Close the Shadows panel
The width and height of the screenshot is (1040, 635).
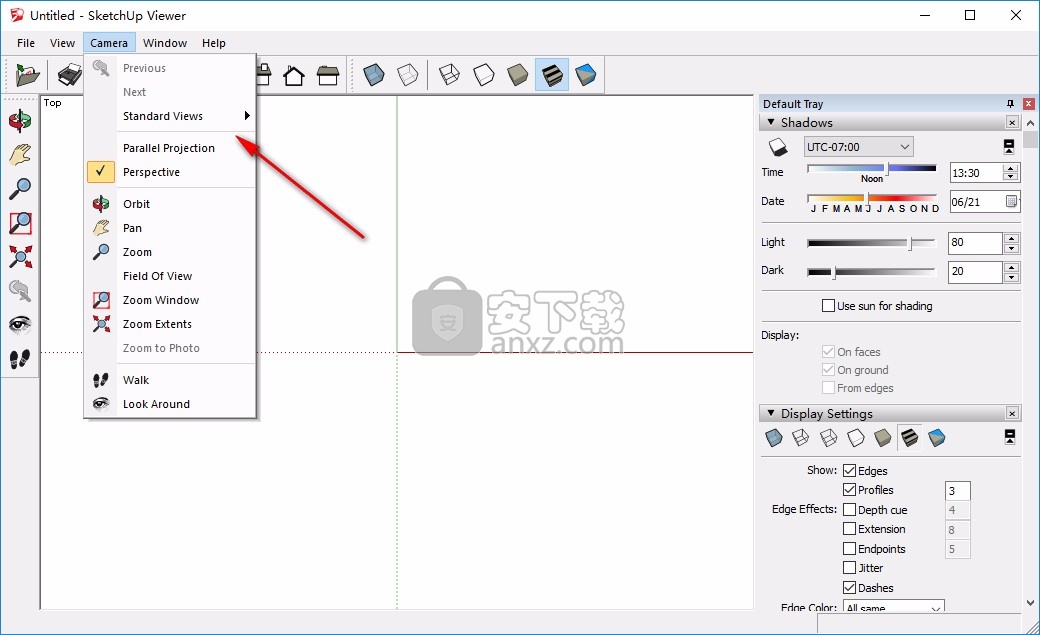coord(1012,122)
